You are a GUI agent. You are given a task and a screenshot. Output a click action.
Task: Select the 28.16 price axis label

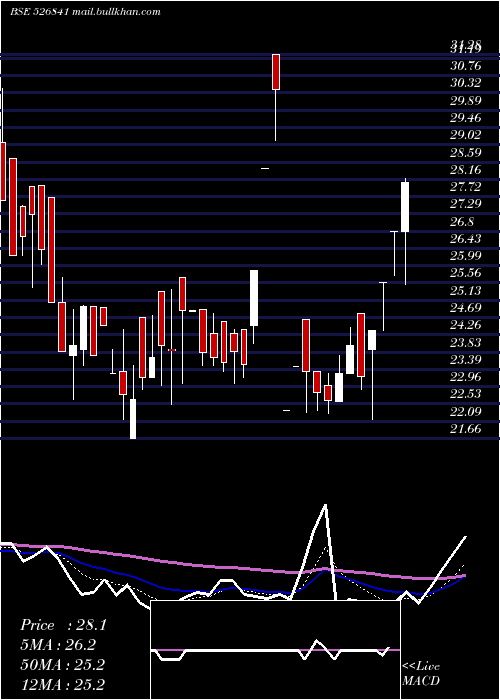(466, 170)
